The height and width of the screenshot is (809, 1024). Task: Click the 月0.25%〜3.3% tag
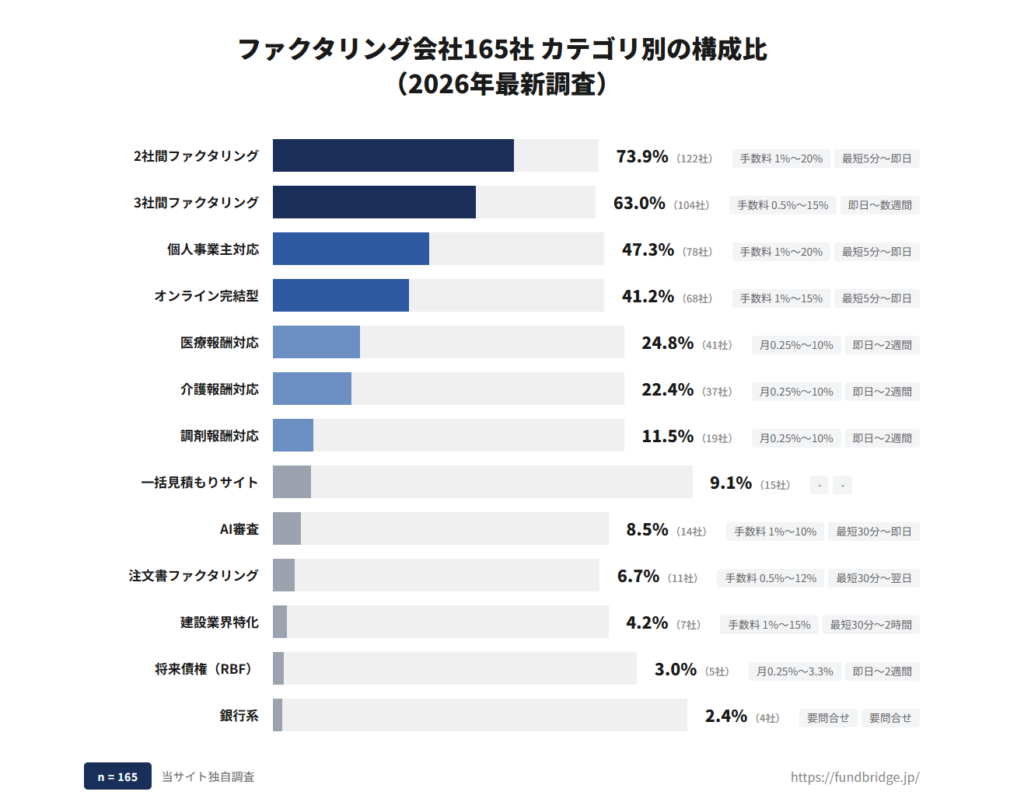[795, 671]
